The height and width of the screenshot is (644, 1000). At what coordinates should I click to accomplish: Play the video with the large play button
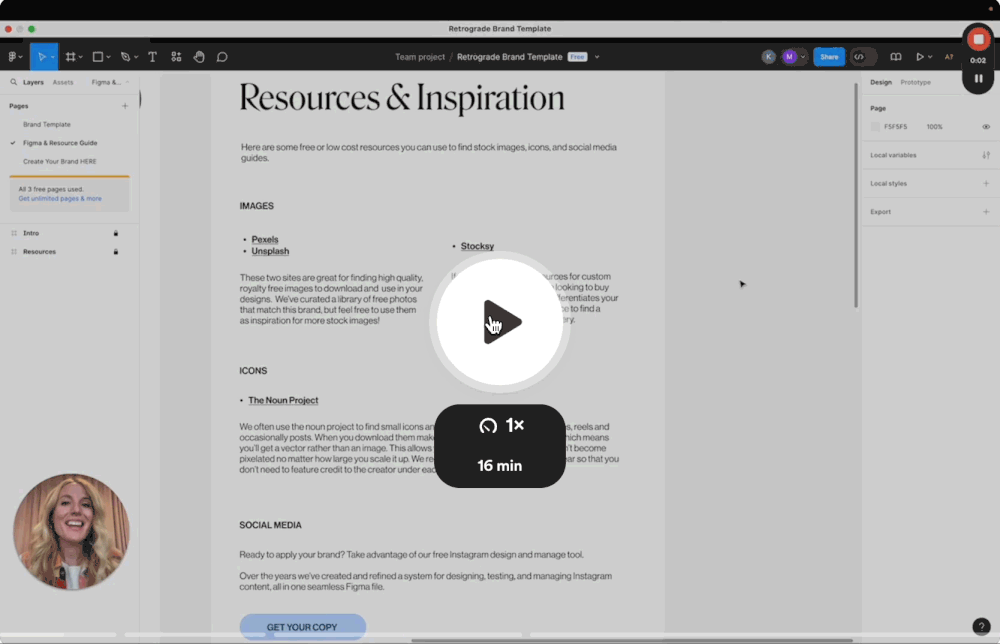500,322
